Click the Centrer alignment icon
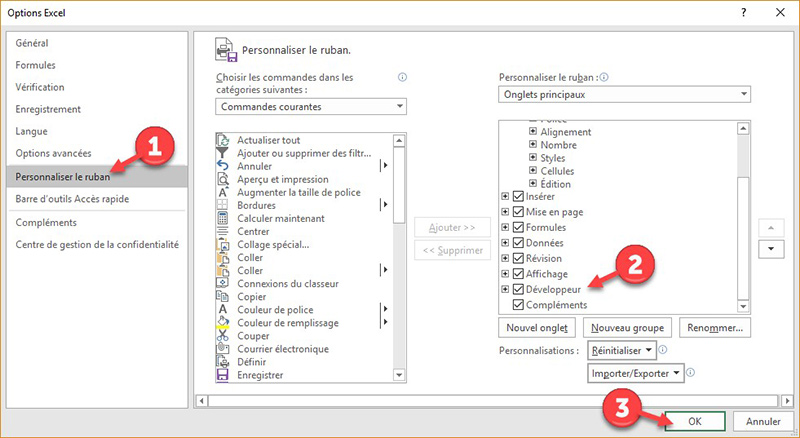The height and width of the screenshot is (438, 800). point(223,231)
